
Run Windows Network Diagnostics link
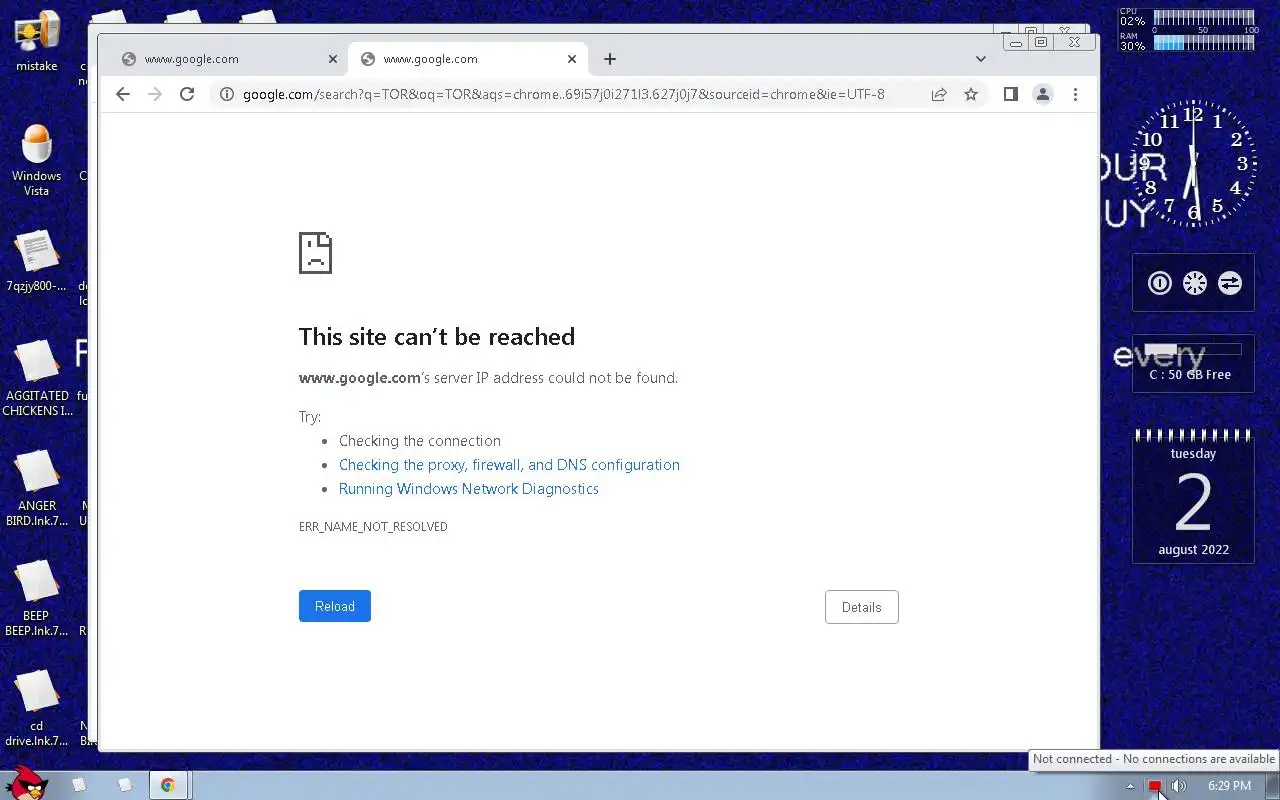coord(469,489)
